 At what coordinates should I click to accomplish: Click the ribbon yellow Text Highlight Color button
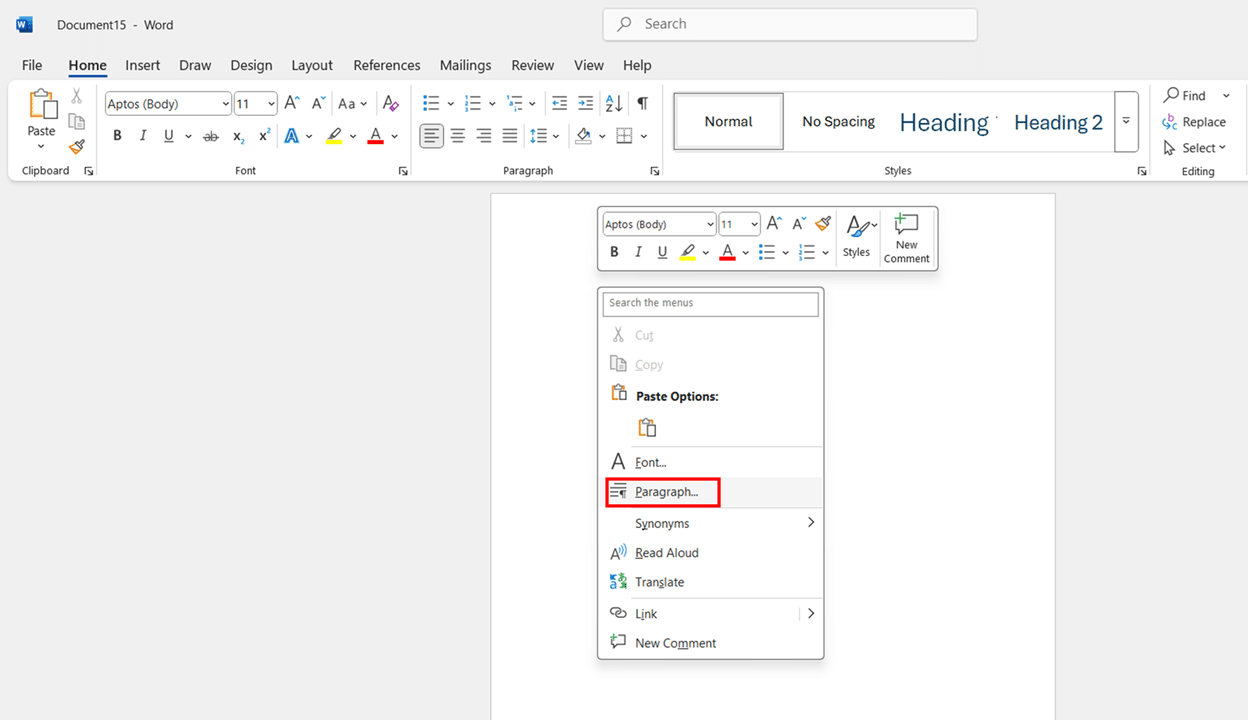335,136
